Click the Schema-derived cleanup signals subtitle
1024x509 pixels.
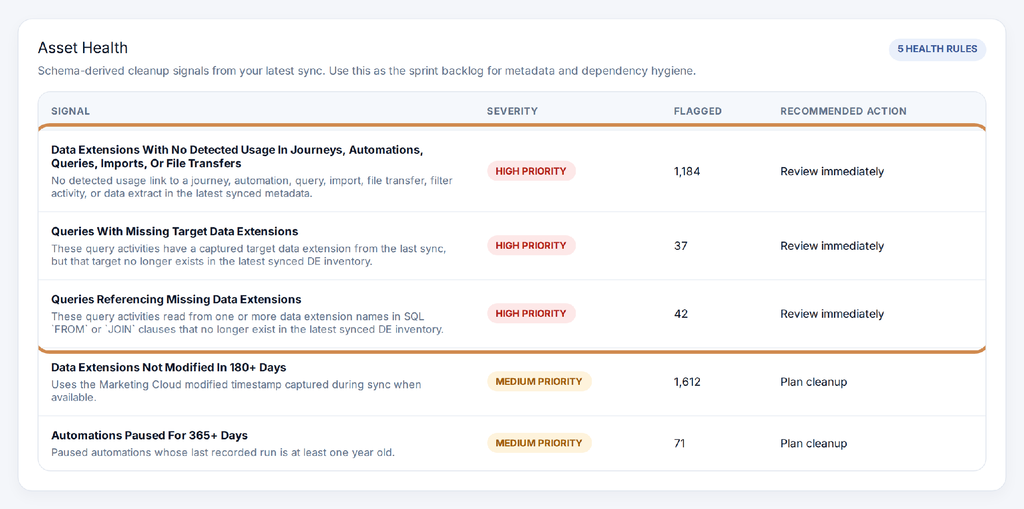[367, 71]
